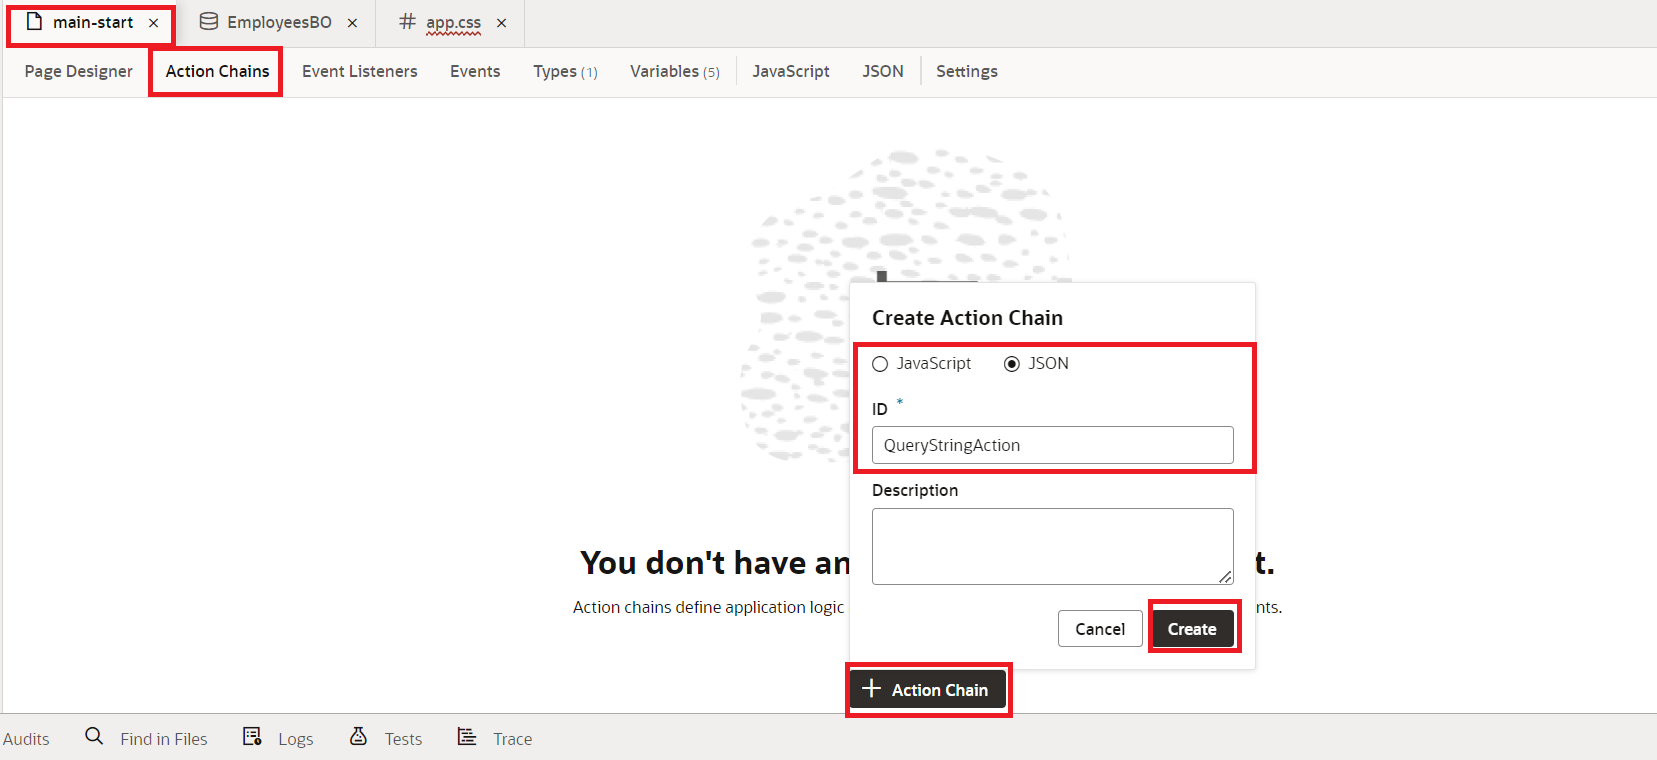Screen dimensions: 1657x760
Task: Switch to the Event Listeners tab
Action: point(359,71)
